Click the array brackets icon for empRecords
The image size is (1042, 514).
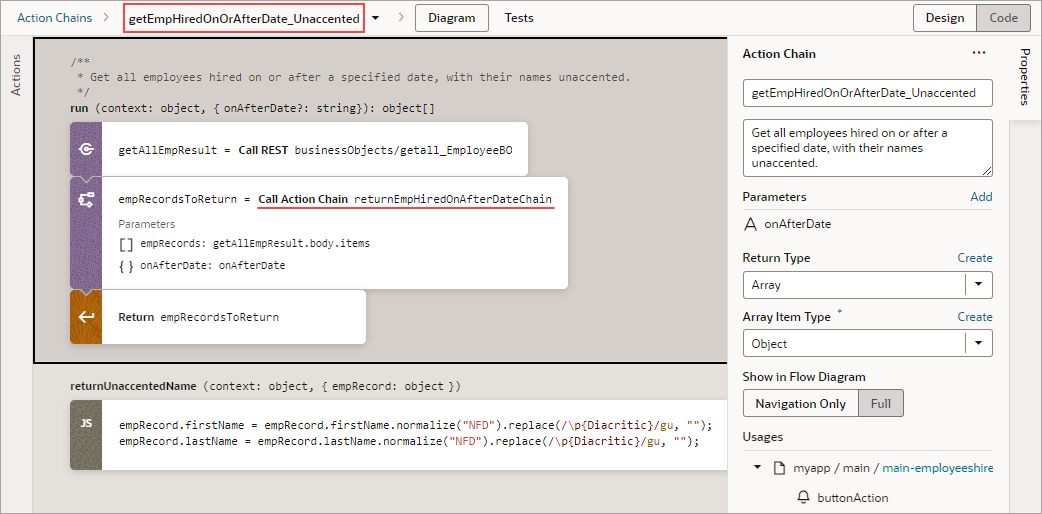[126, 244]
